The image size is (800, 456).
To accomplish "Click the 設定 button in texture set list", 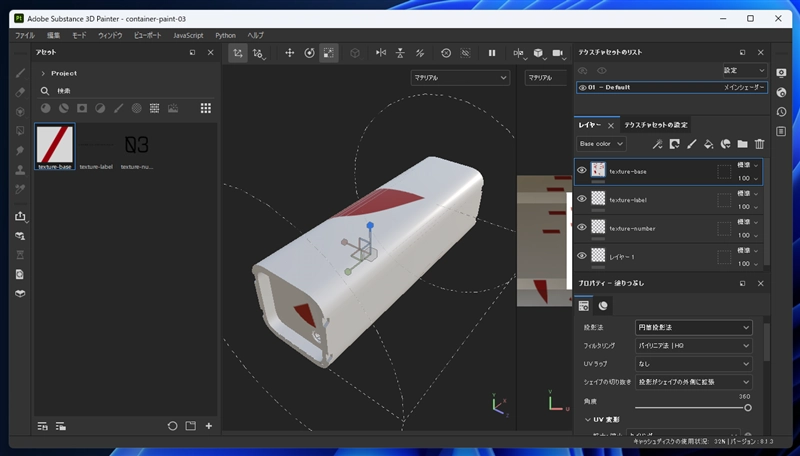I will 744,70.
